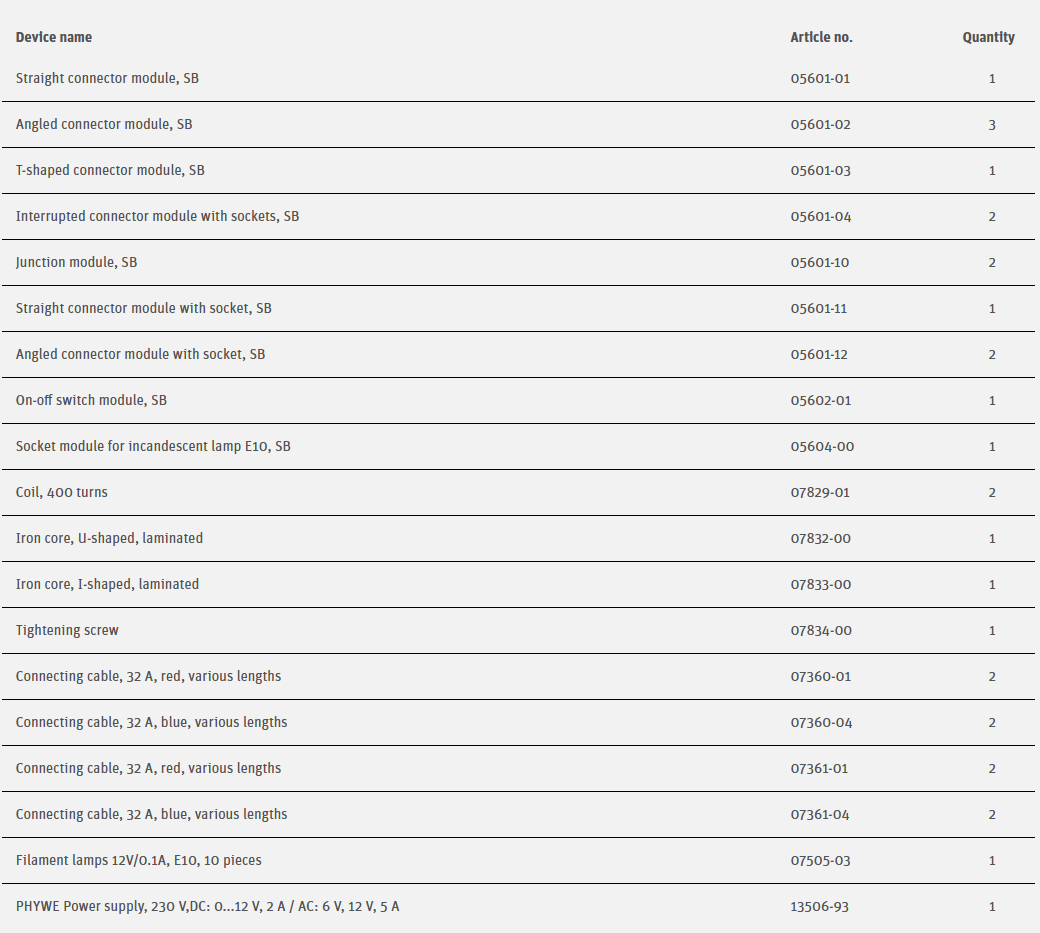The height and width of the screenshot is (933, 1040).
Task: Click the Article no. column header
Action: pyautogui.click(x=821, y=37)
